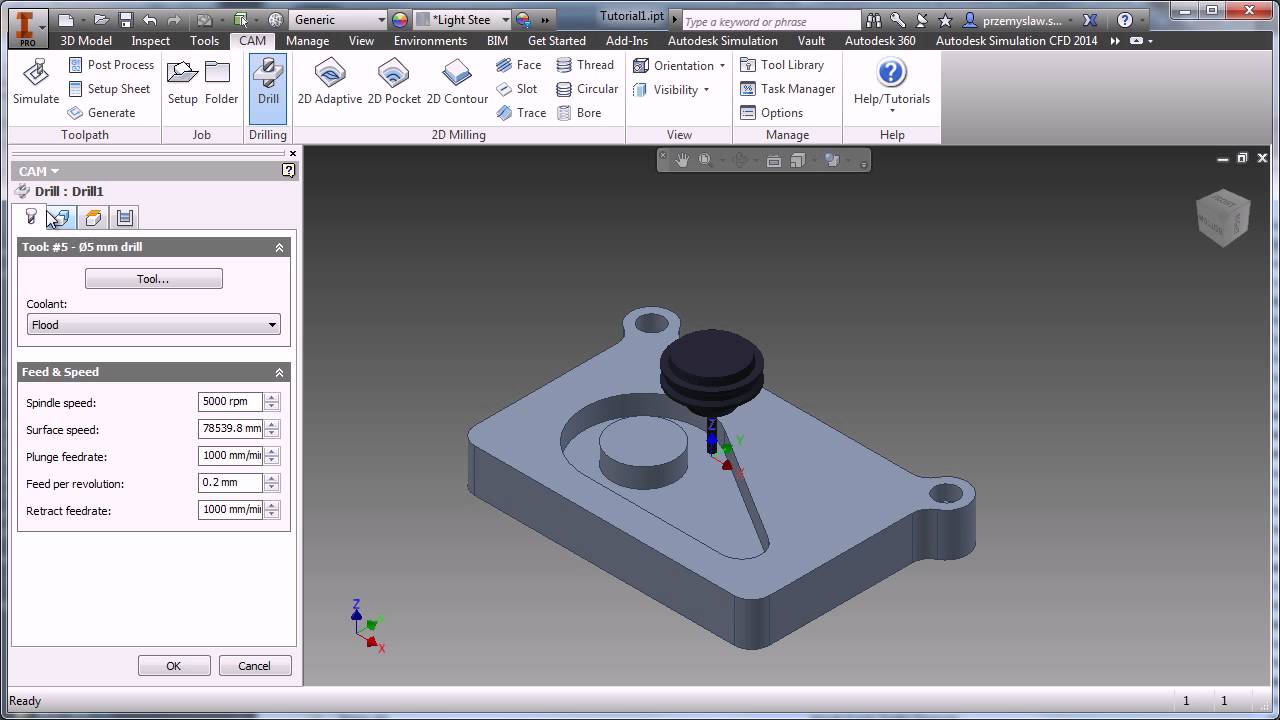
Task: Open the Task Manager
Action: point(787,88)
